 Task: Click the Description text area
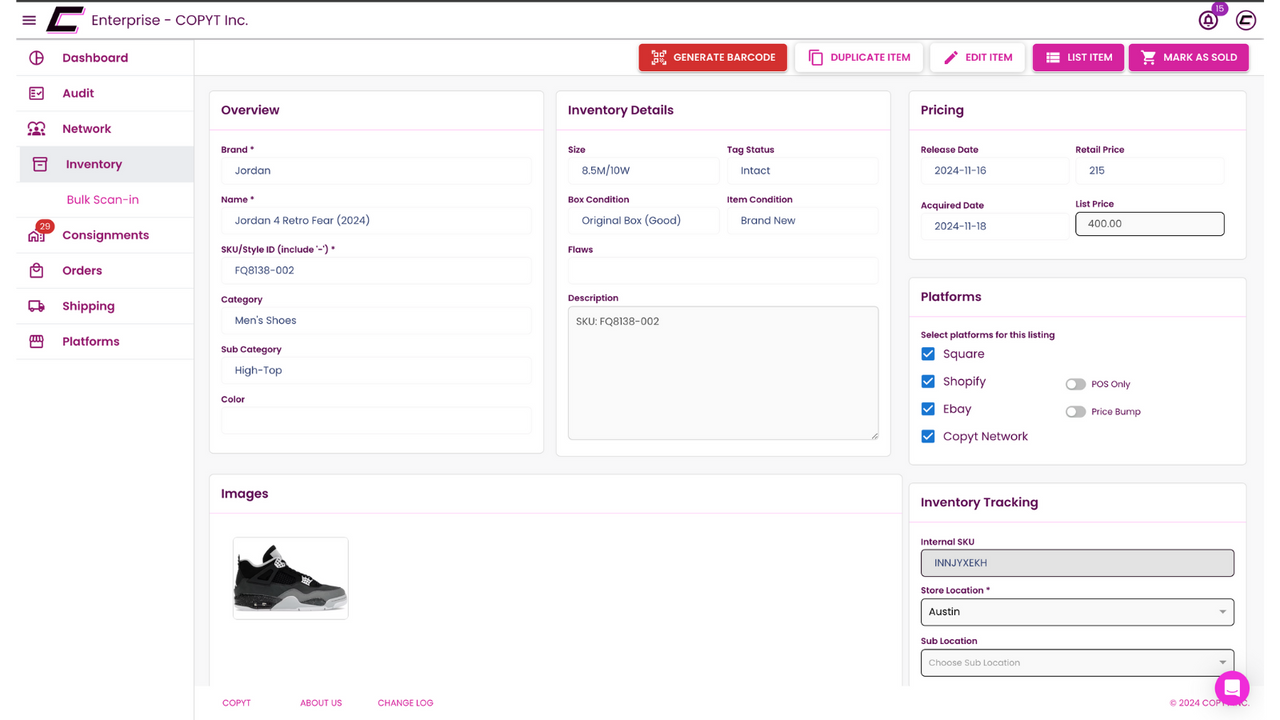click(x=723, y=373)
